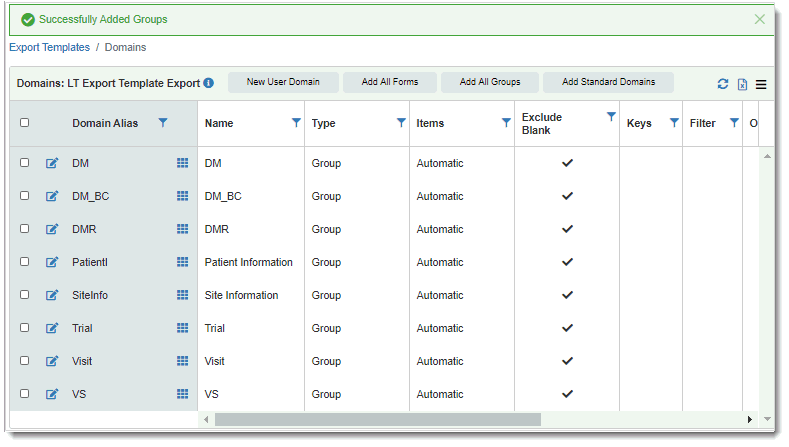Sort by Name column header
The image size is (789, 447).
click(x=219, y=123)
